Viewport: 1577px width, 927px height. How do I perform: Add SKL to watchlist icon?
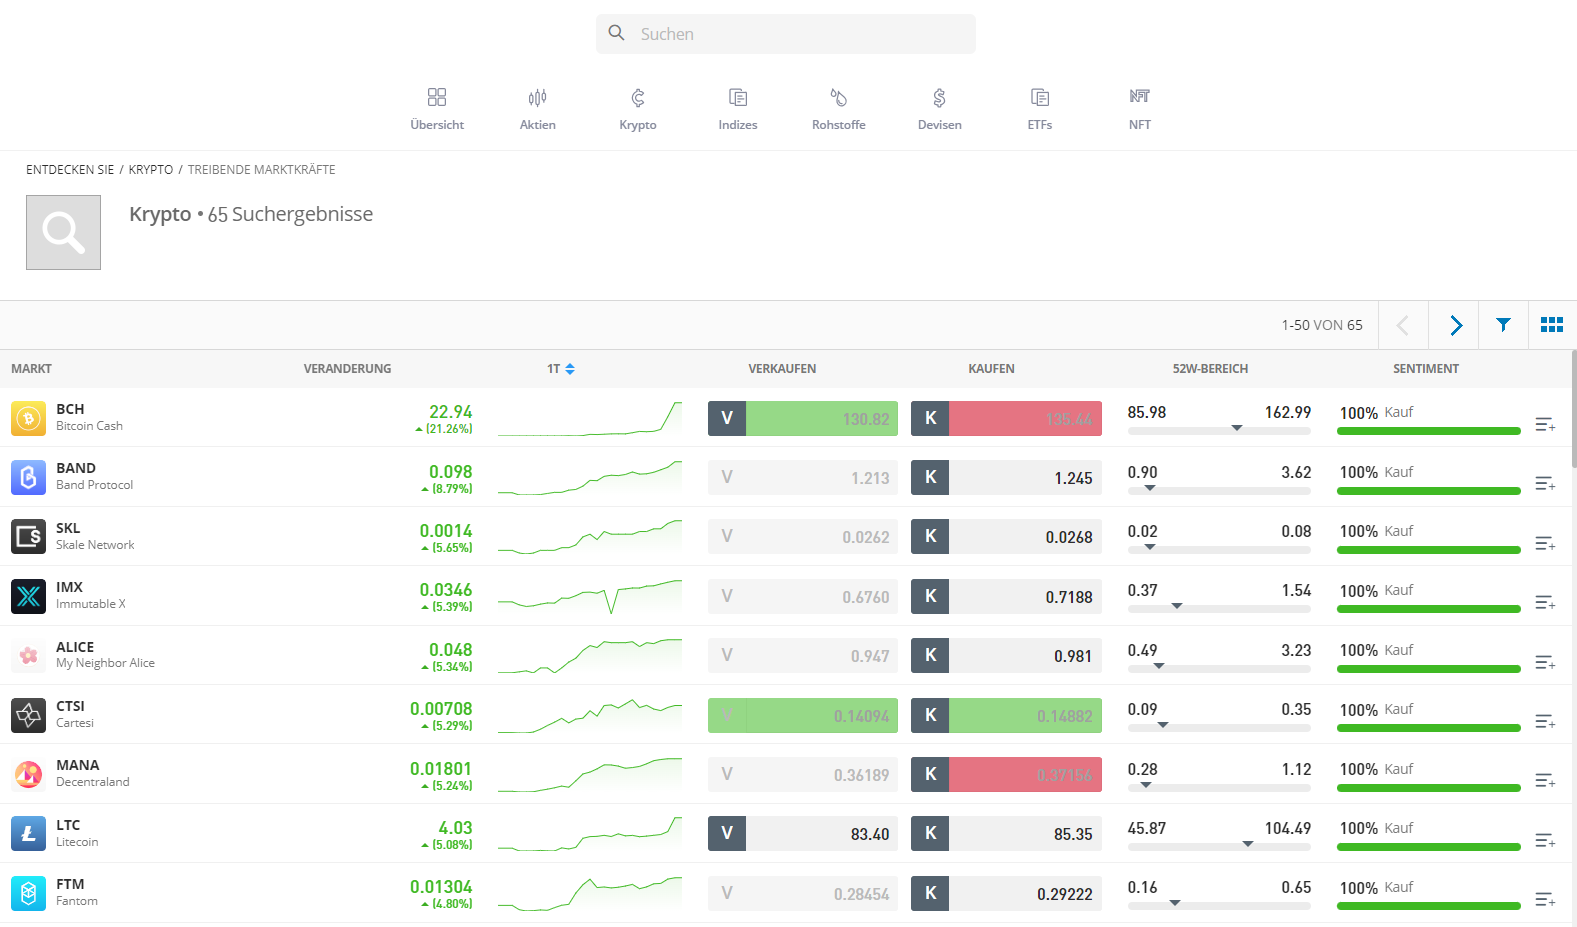point(1545,544)
